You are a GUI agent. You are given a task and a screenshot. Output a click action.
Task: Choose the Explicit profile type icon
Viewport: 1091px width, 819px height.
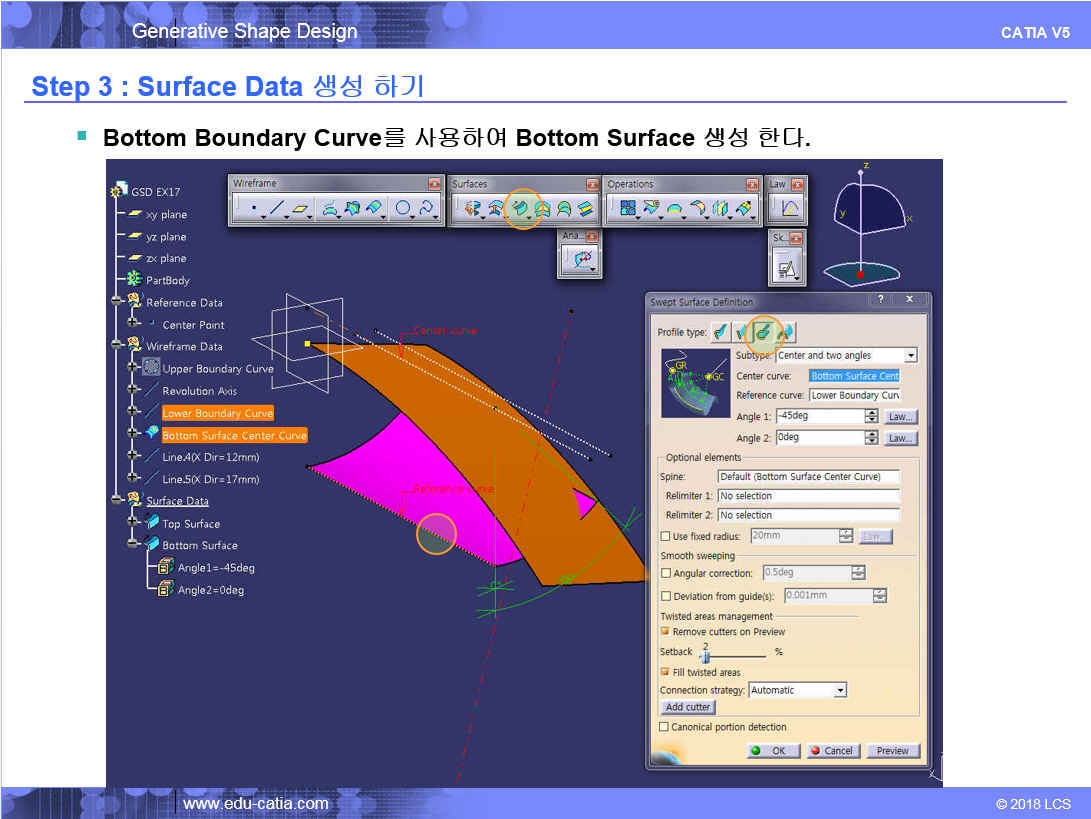(x=720, y=332)
